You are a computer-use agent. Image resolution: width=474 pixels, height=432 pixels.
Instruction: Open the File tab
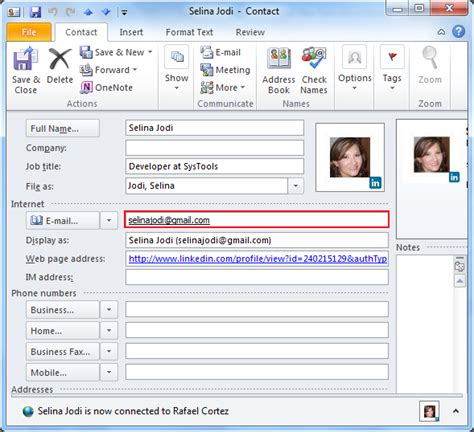click(x=29, y=32)
